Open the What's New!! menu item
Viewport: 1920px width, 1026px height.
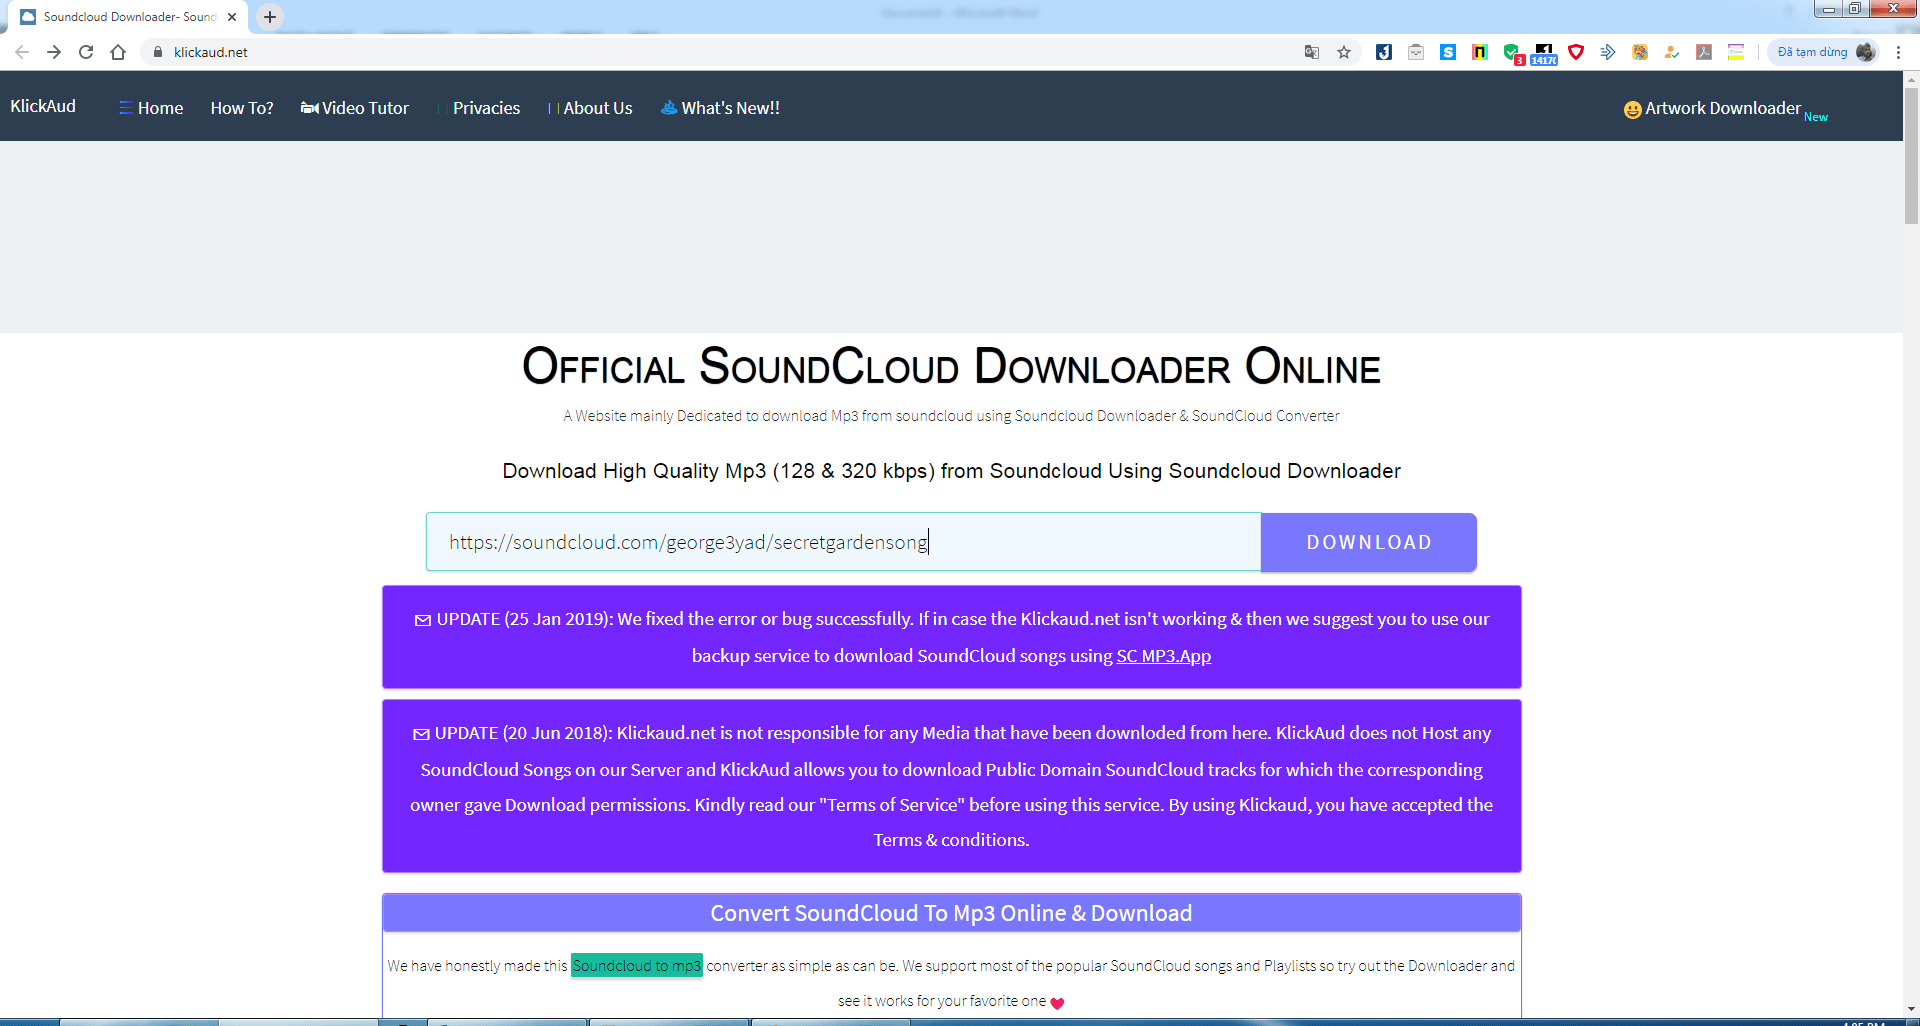[x=720, y=108]
